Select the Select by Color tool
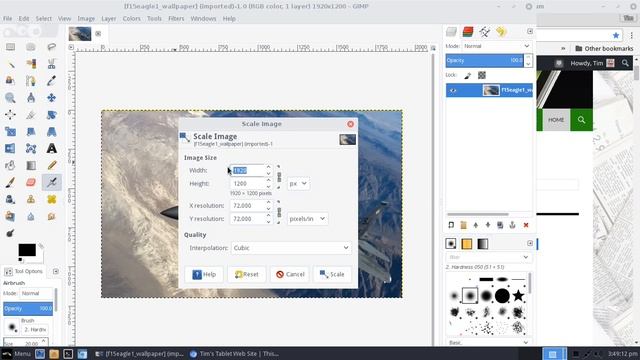The width and height of the screenshot is (640, 360). pyautogui.click(x=31, y=64)
